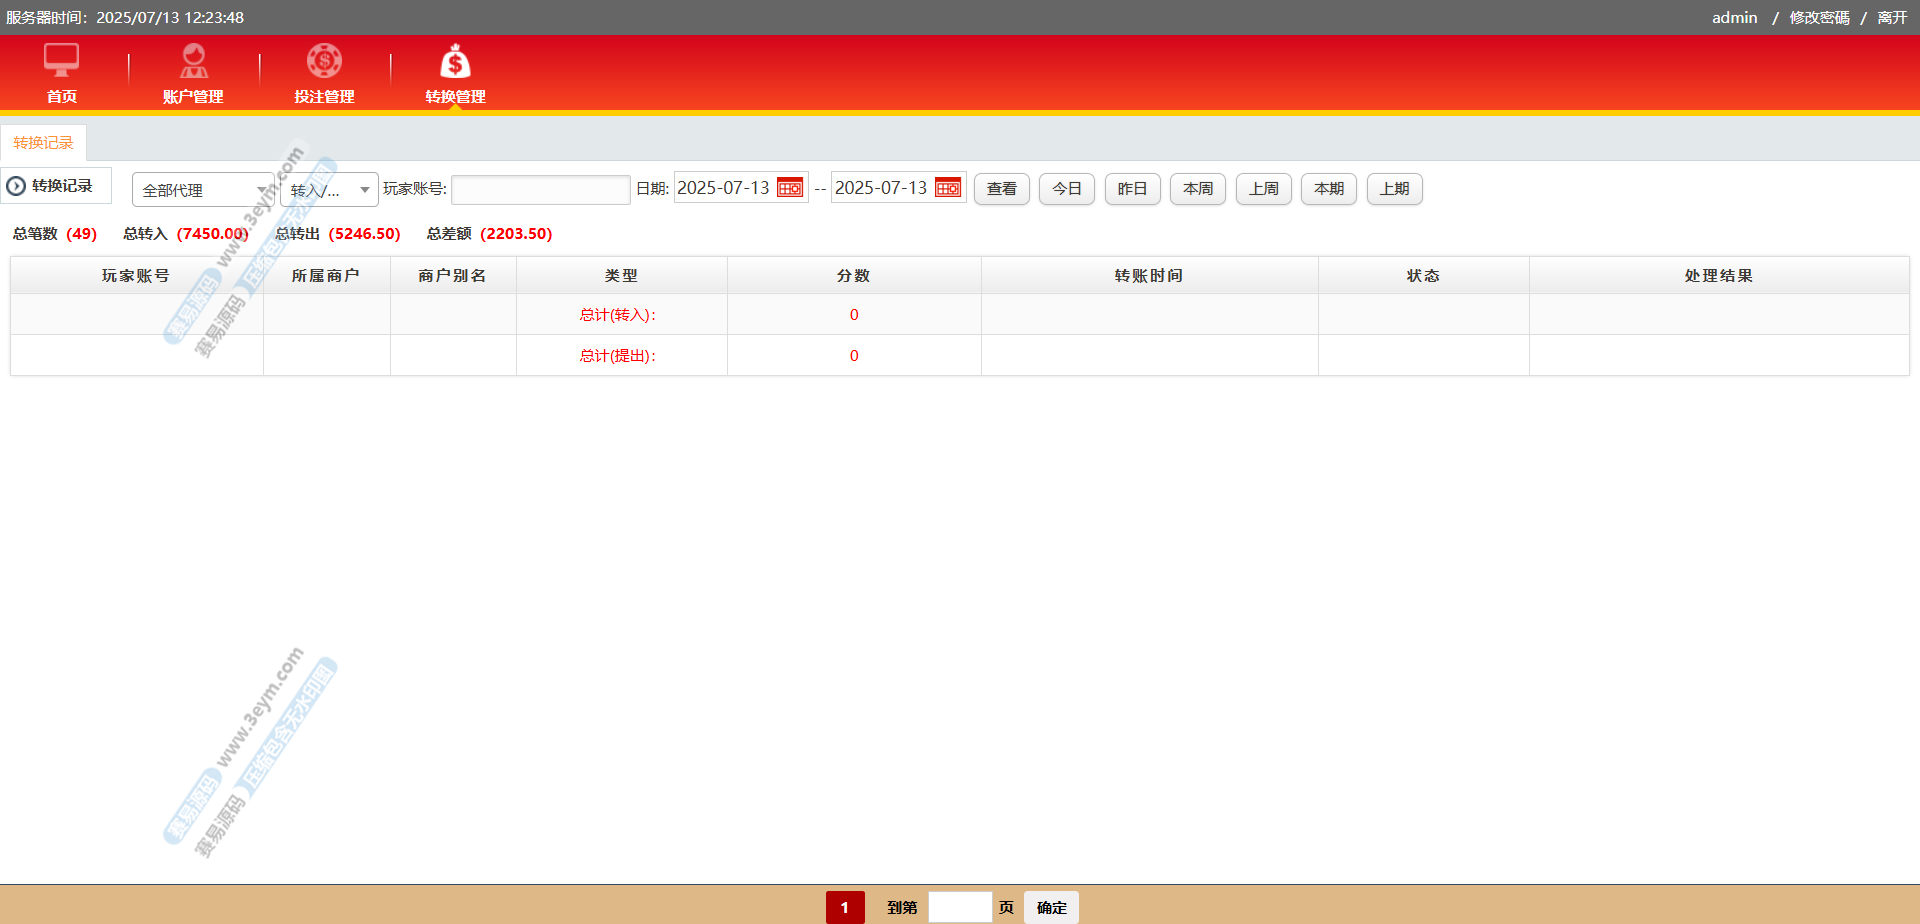Show 本周 records
The image size is (1920, 924).
[1198, 189]
